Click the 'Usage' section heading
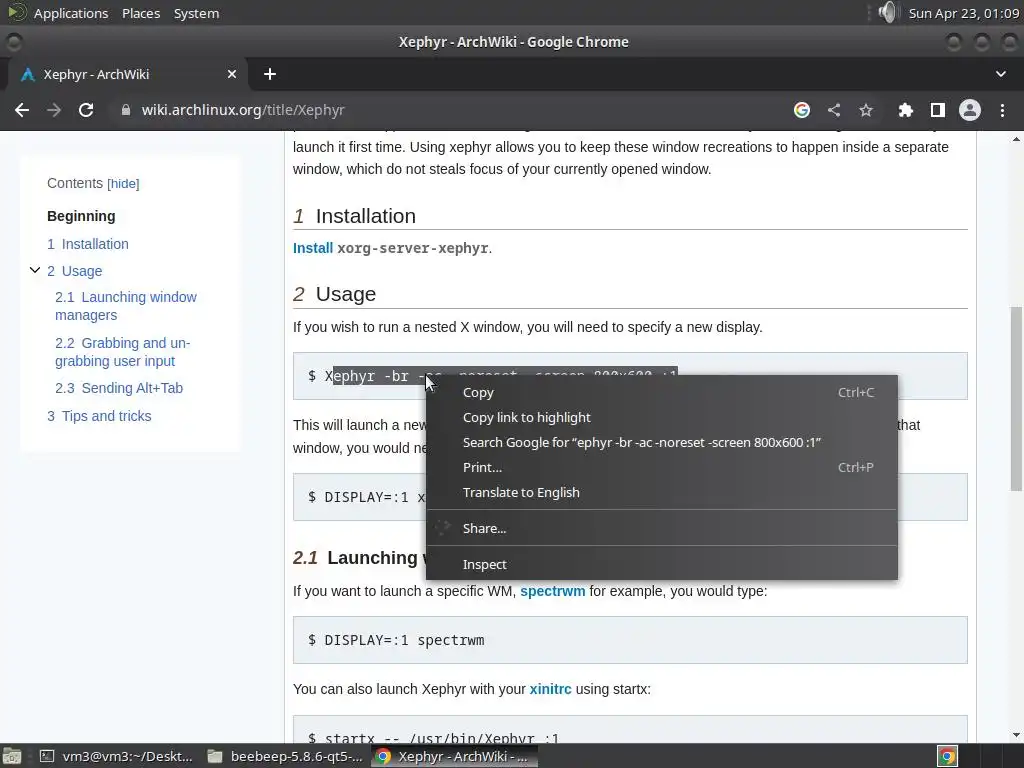1024x768 pixels. pyautogui.click(x=346, y=294)
